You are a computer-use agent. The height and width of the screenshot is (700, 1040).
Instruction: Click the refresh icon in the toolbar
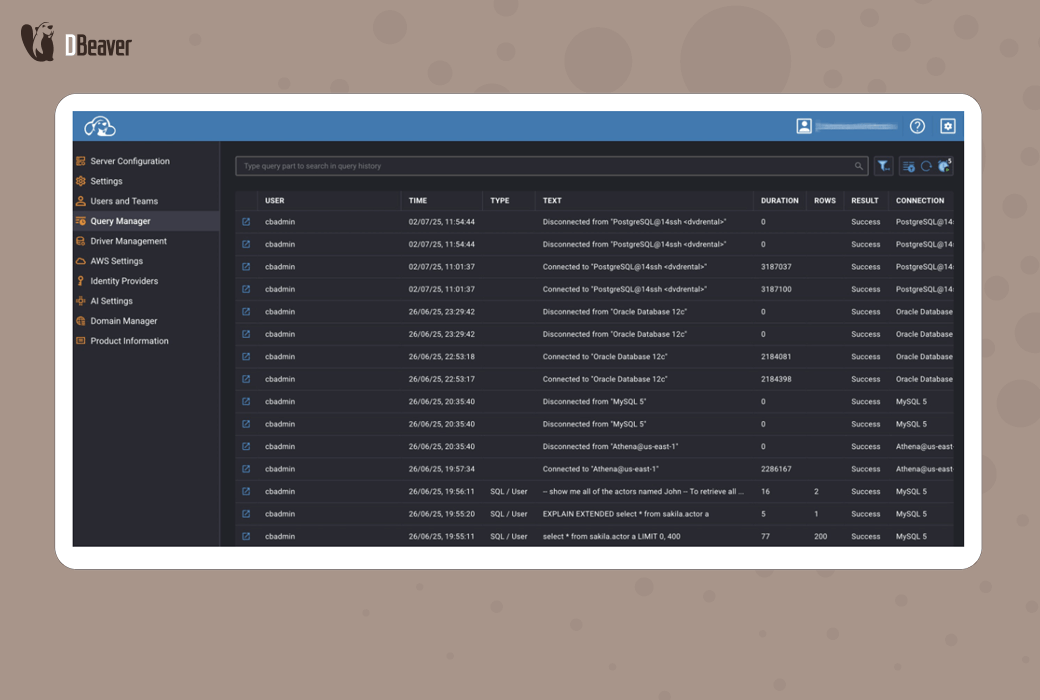[926, 166]
